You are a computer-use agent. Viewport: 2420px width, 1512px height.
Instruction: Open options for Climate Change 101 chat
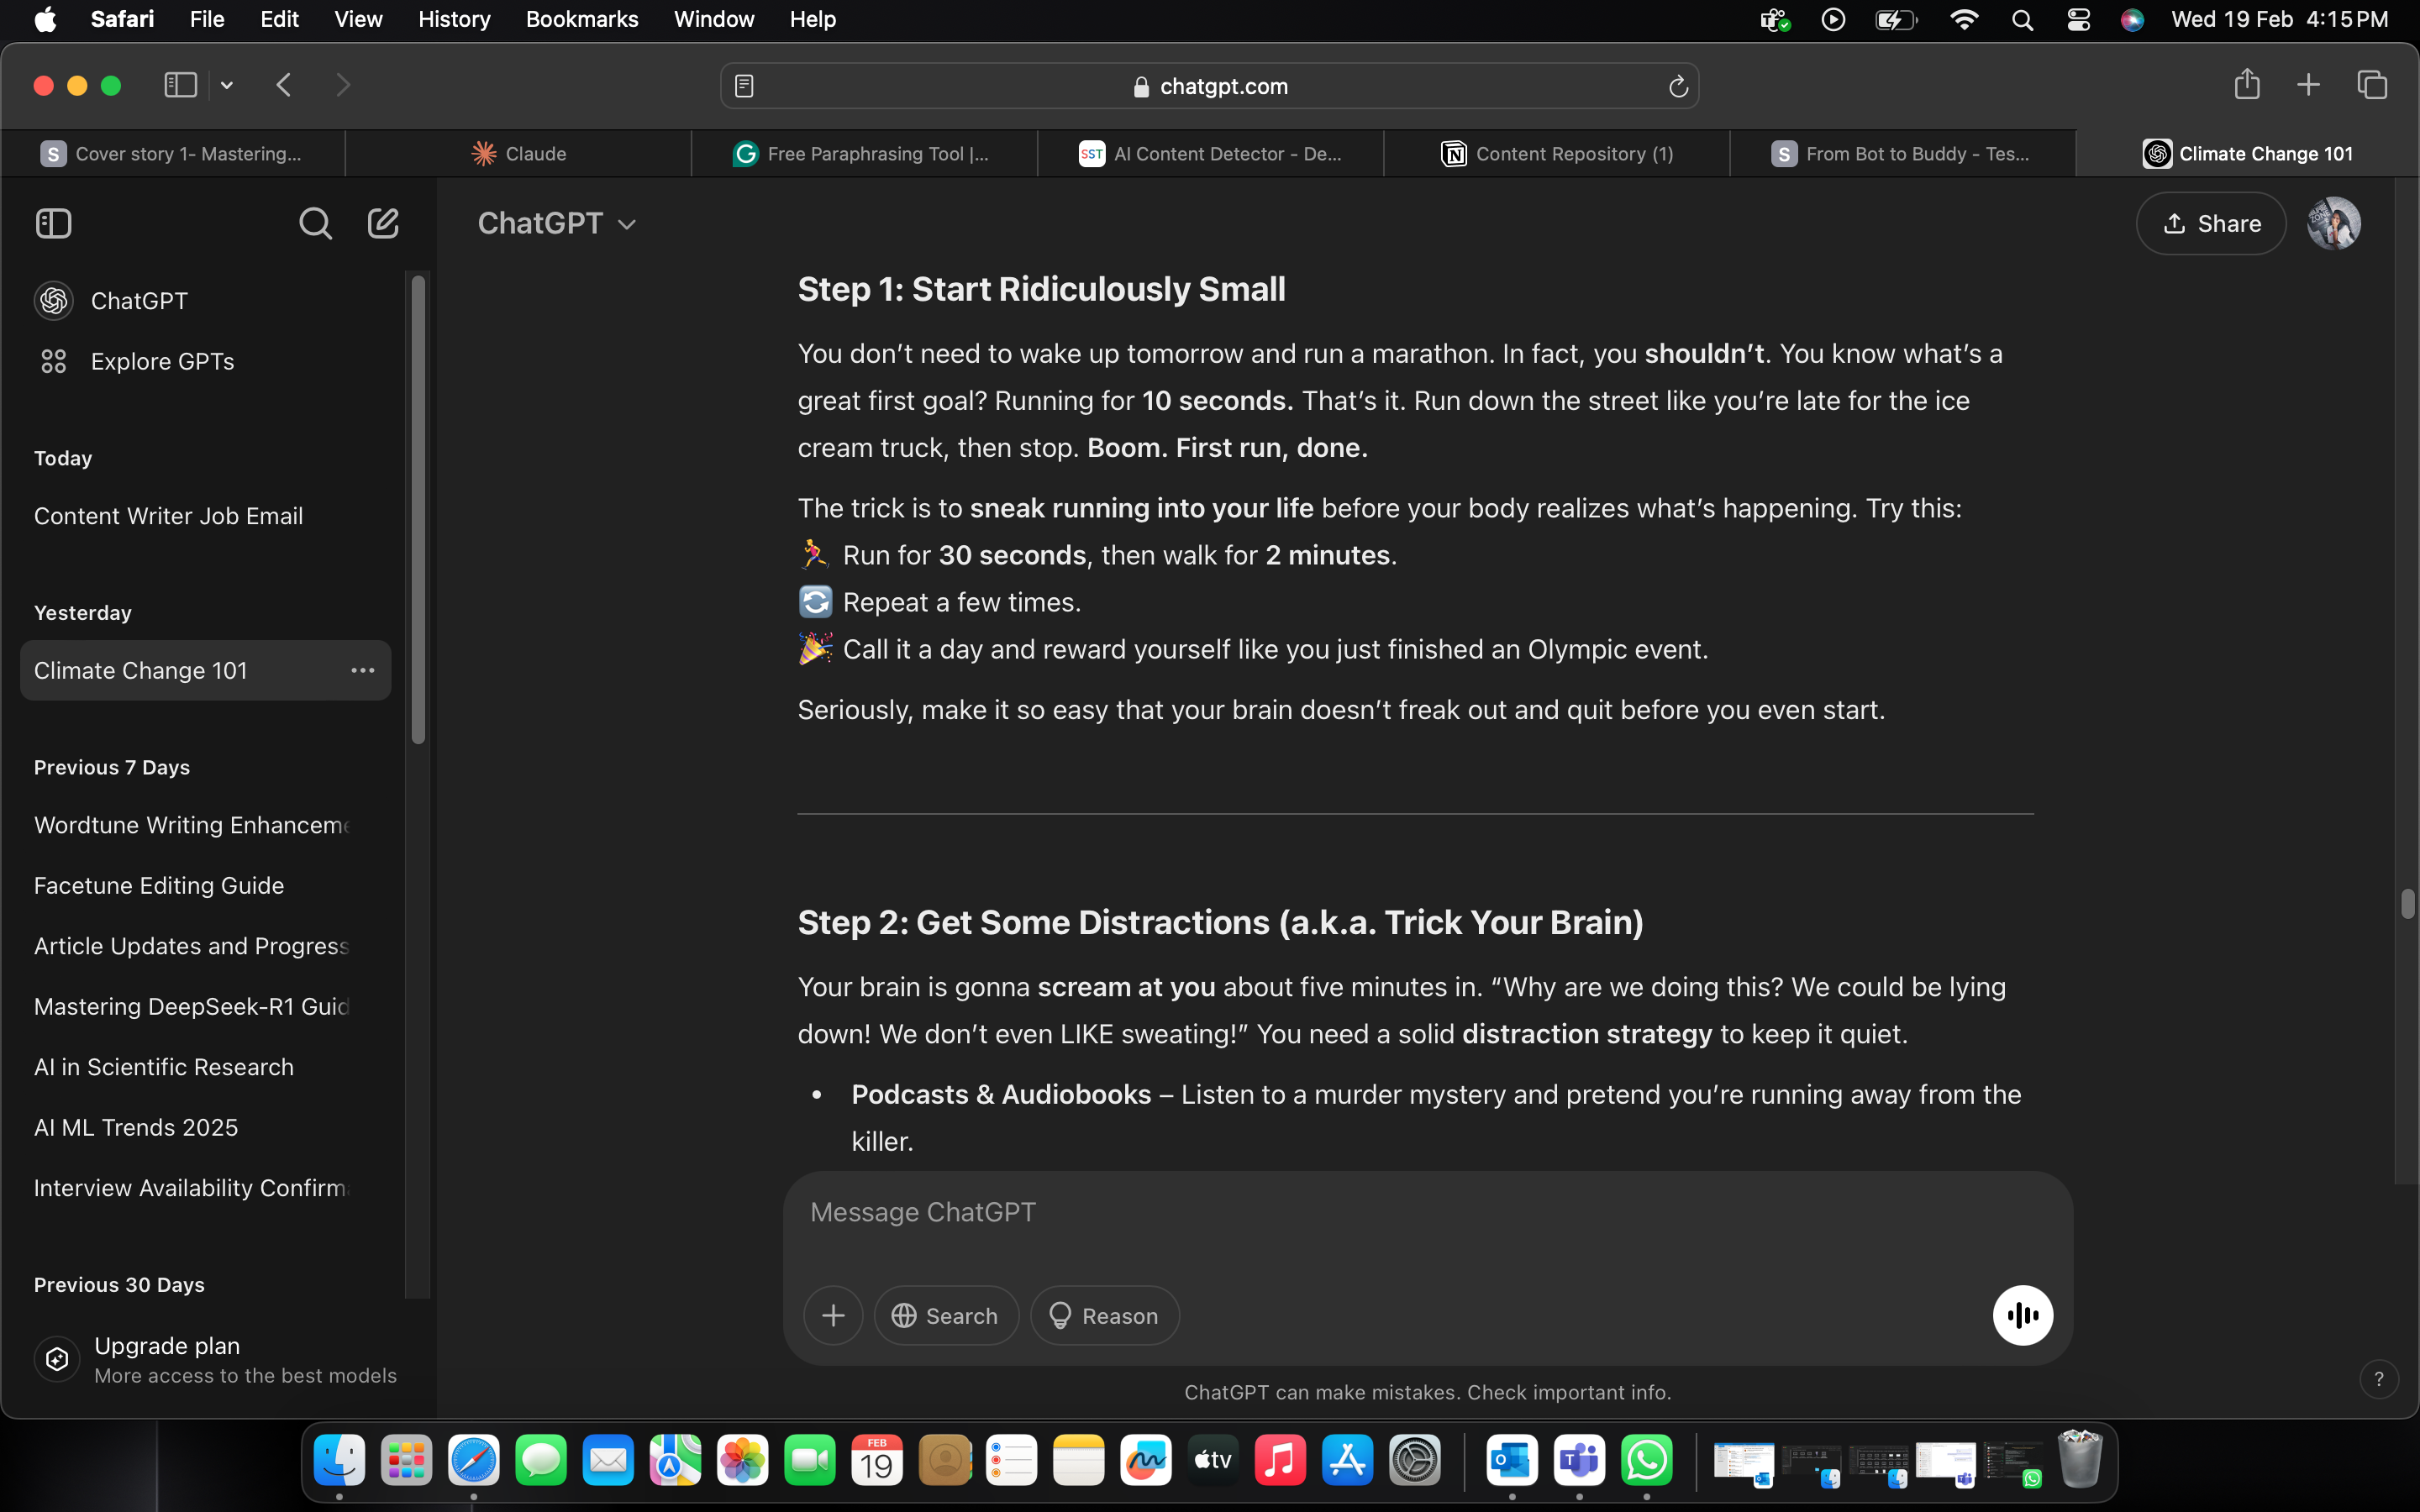(362, 670)
